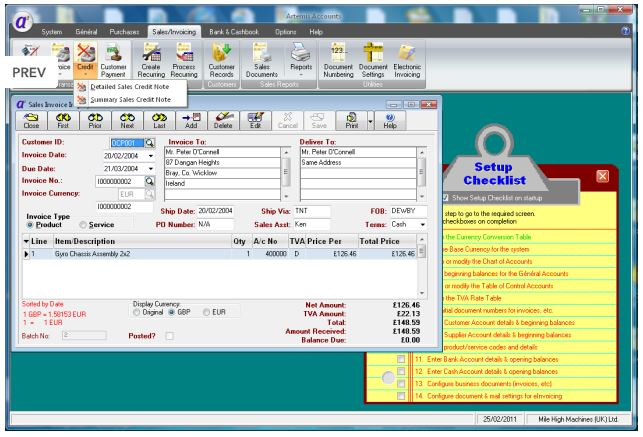Click the Sales Asst field
This screenshot has width=643, height=437.
click(x=312, y=225)
